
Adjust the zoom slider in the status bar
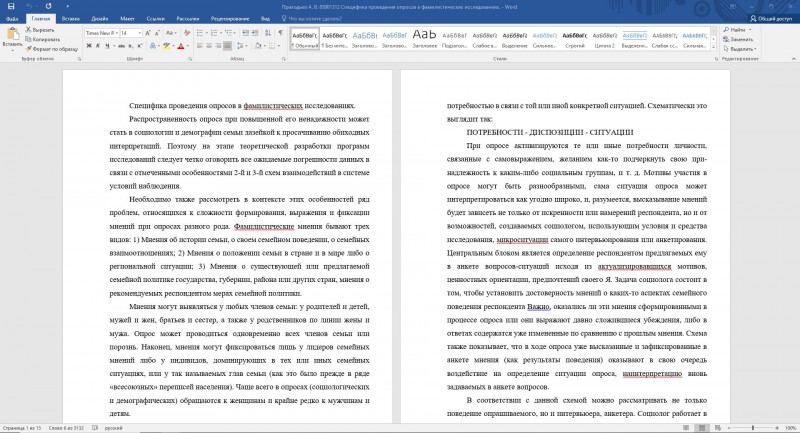point(753,428)
